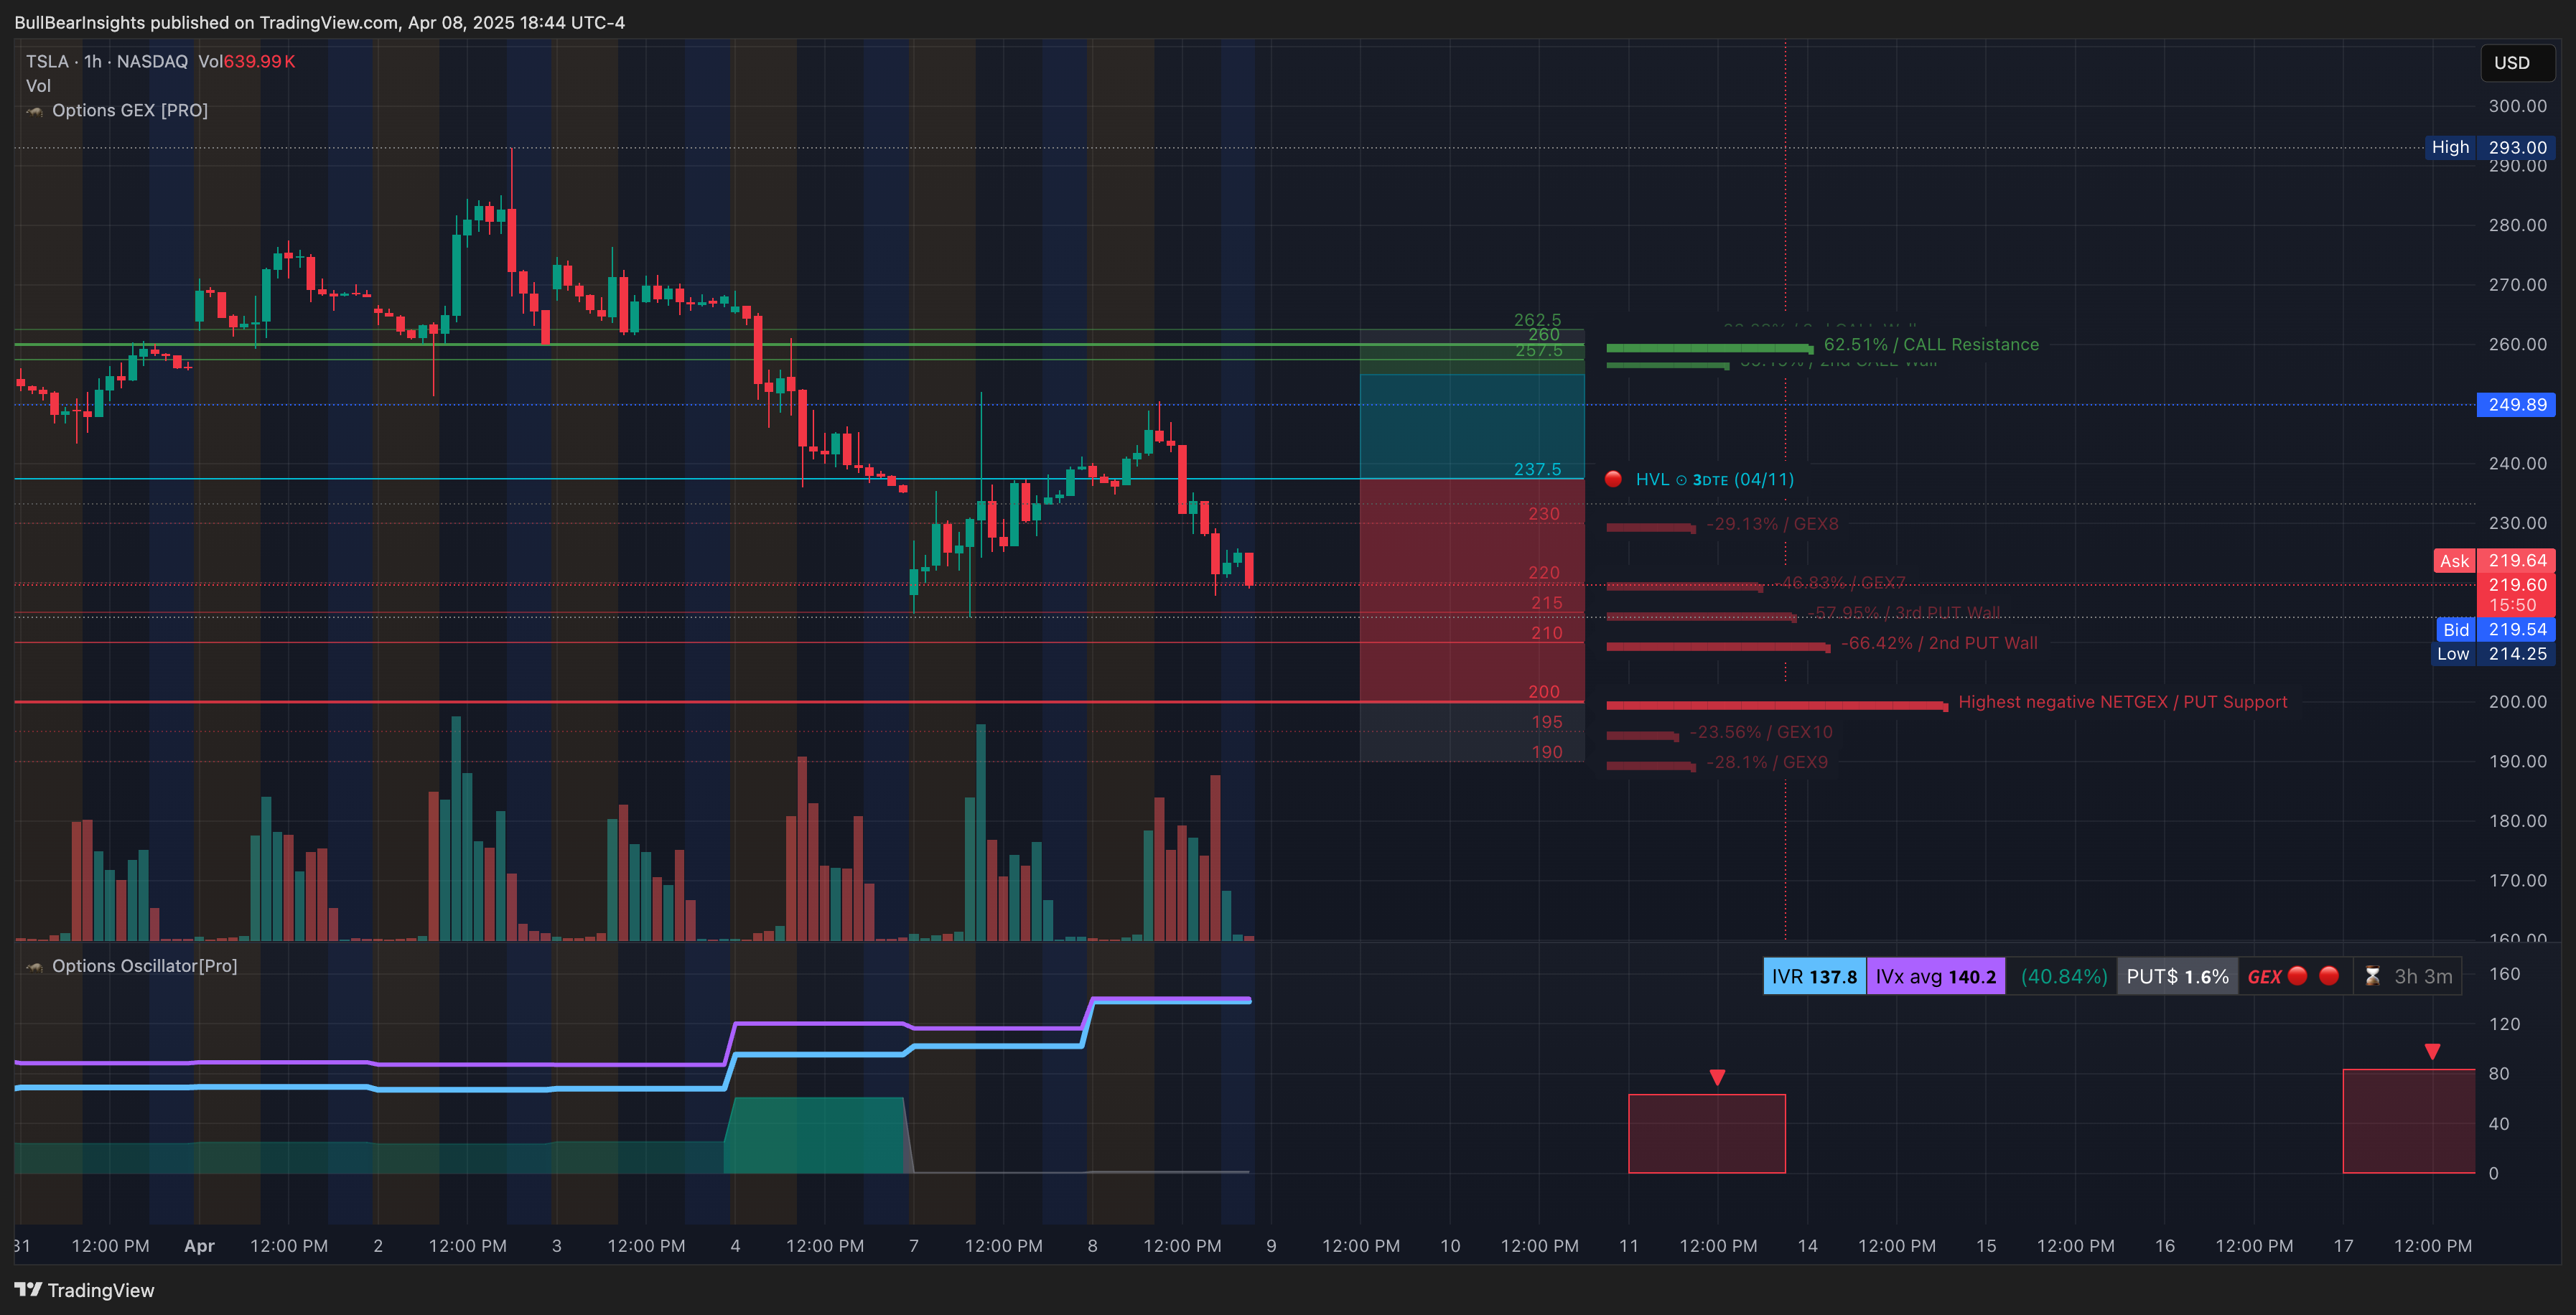Image resolution: width=2576 pixels, height=1315 pixels.
Task: Click the 195 level label in the GEX zone
Action: click(1547, 722)
